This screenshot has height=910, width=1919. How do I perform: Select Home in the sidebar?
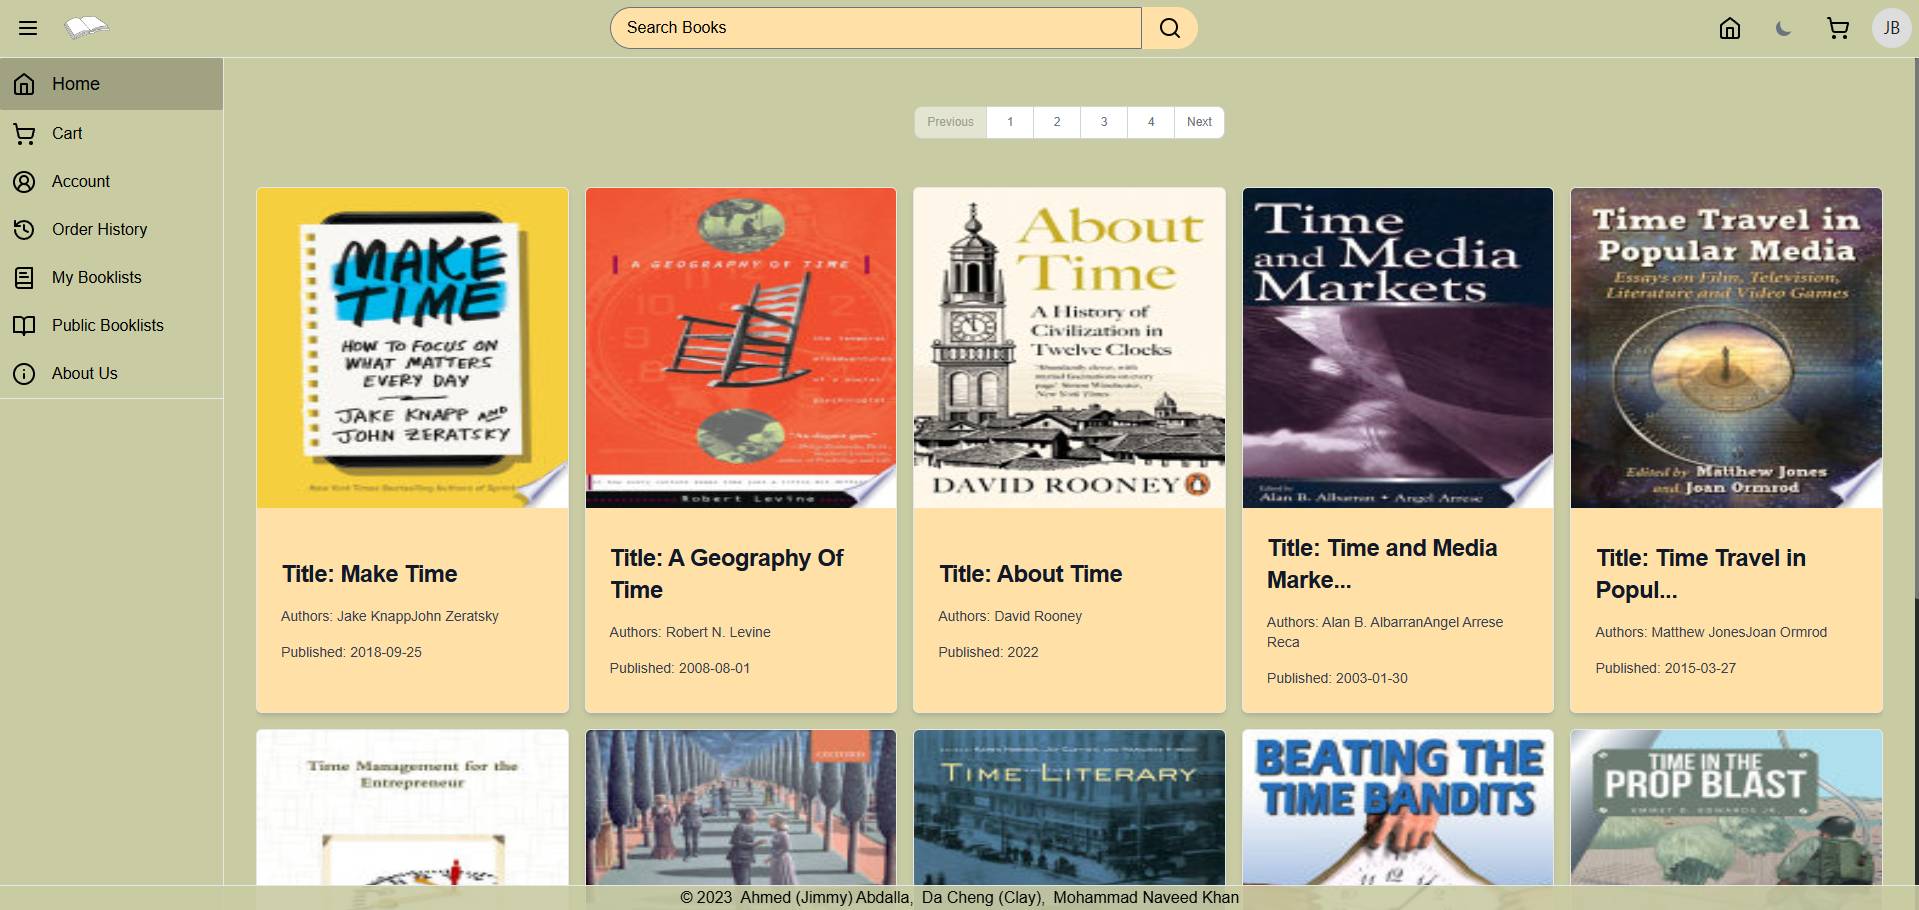(111, 84)
